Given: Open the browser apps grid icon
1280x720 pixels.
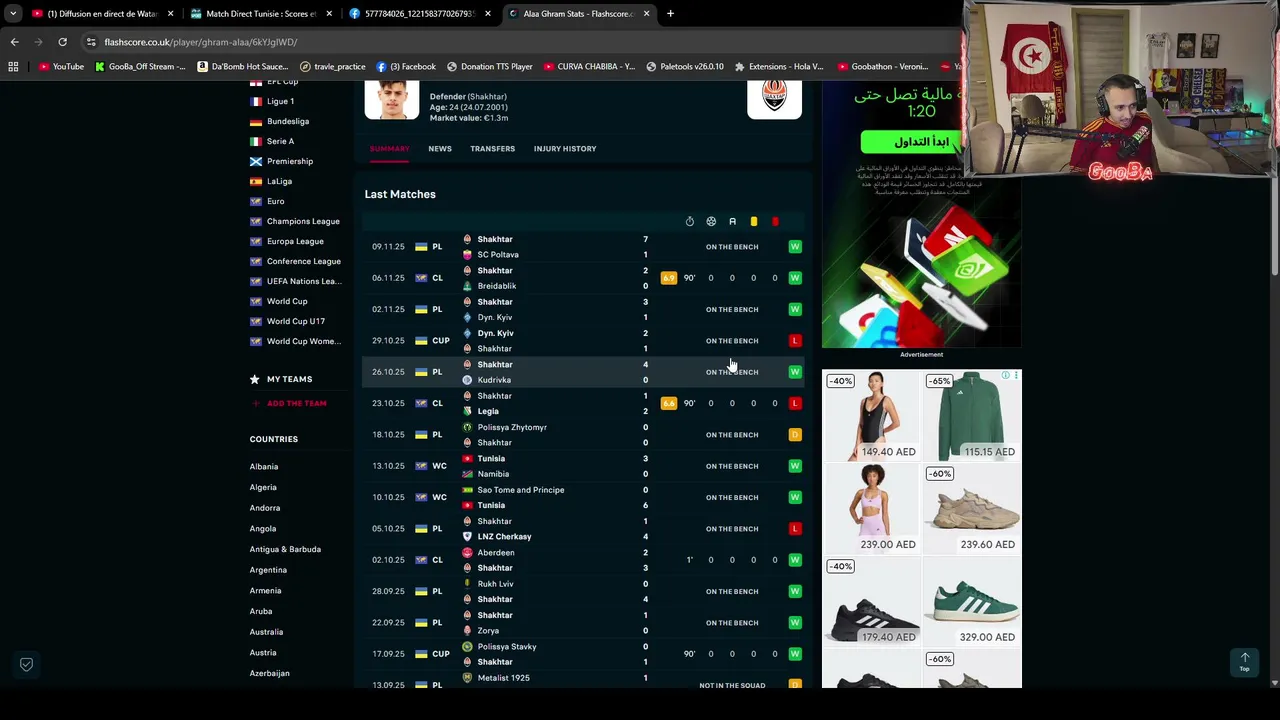Looking at the screenshot, I should tap(13, 67).
